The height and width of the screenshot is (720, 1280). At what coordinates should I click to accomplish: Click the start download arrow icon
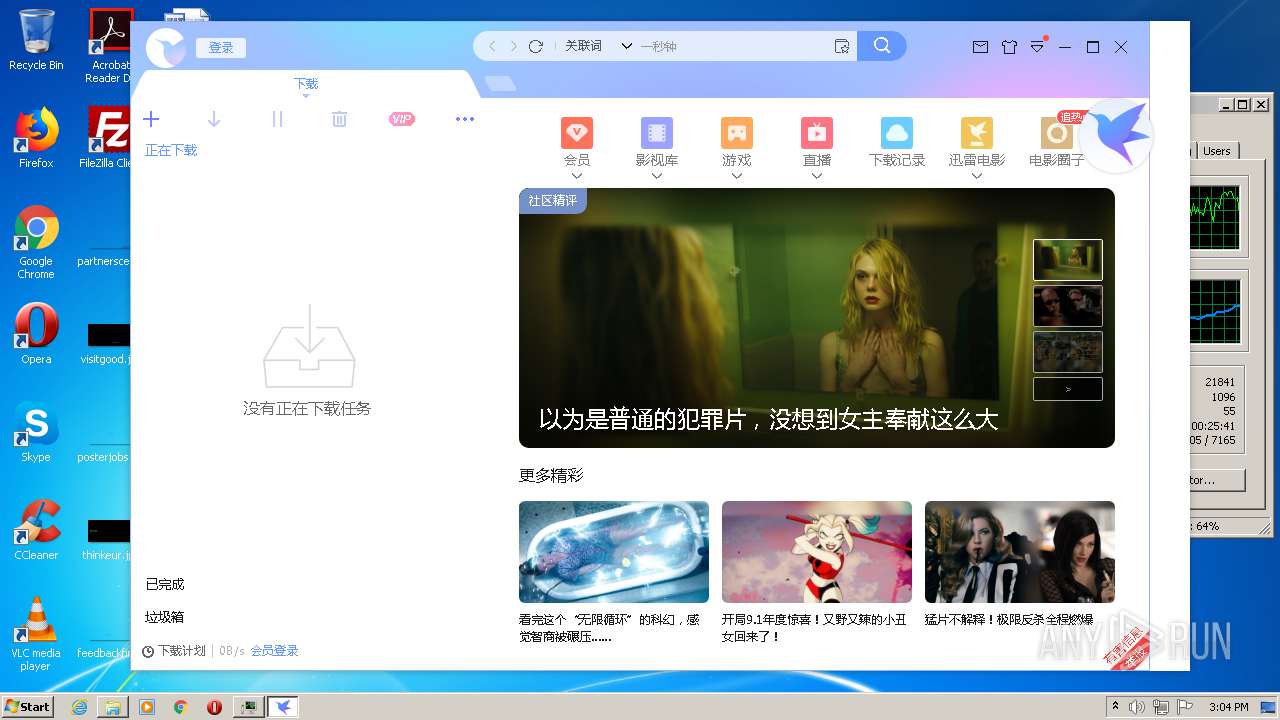214,119
